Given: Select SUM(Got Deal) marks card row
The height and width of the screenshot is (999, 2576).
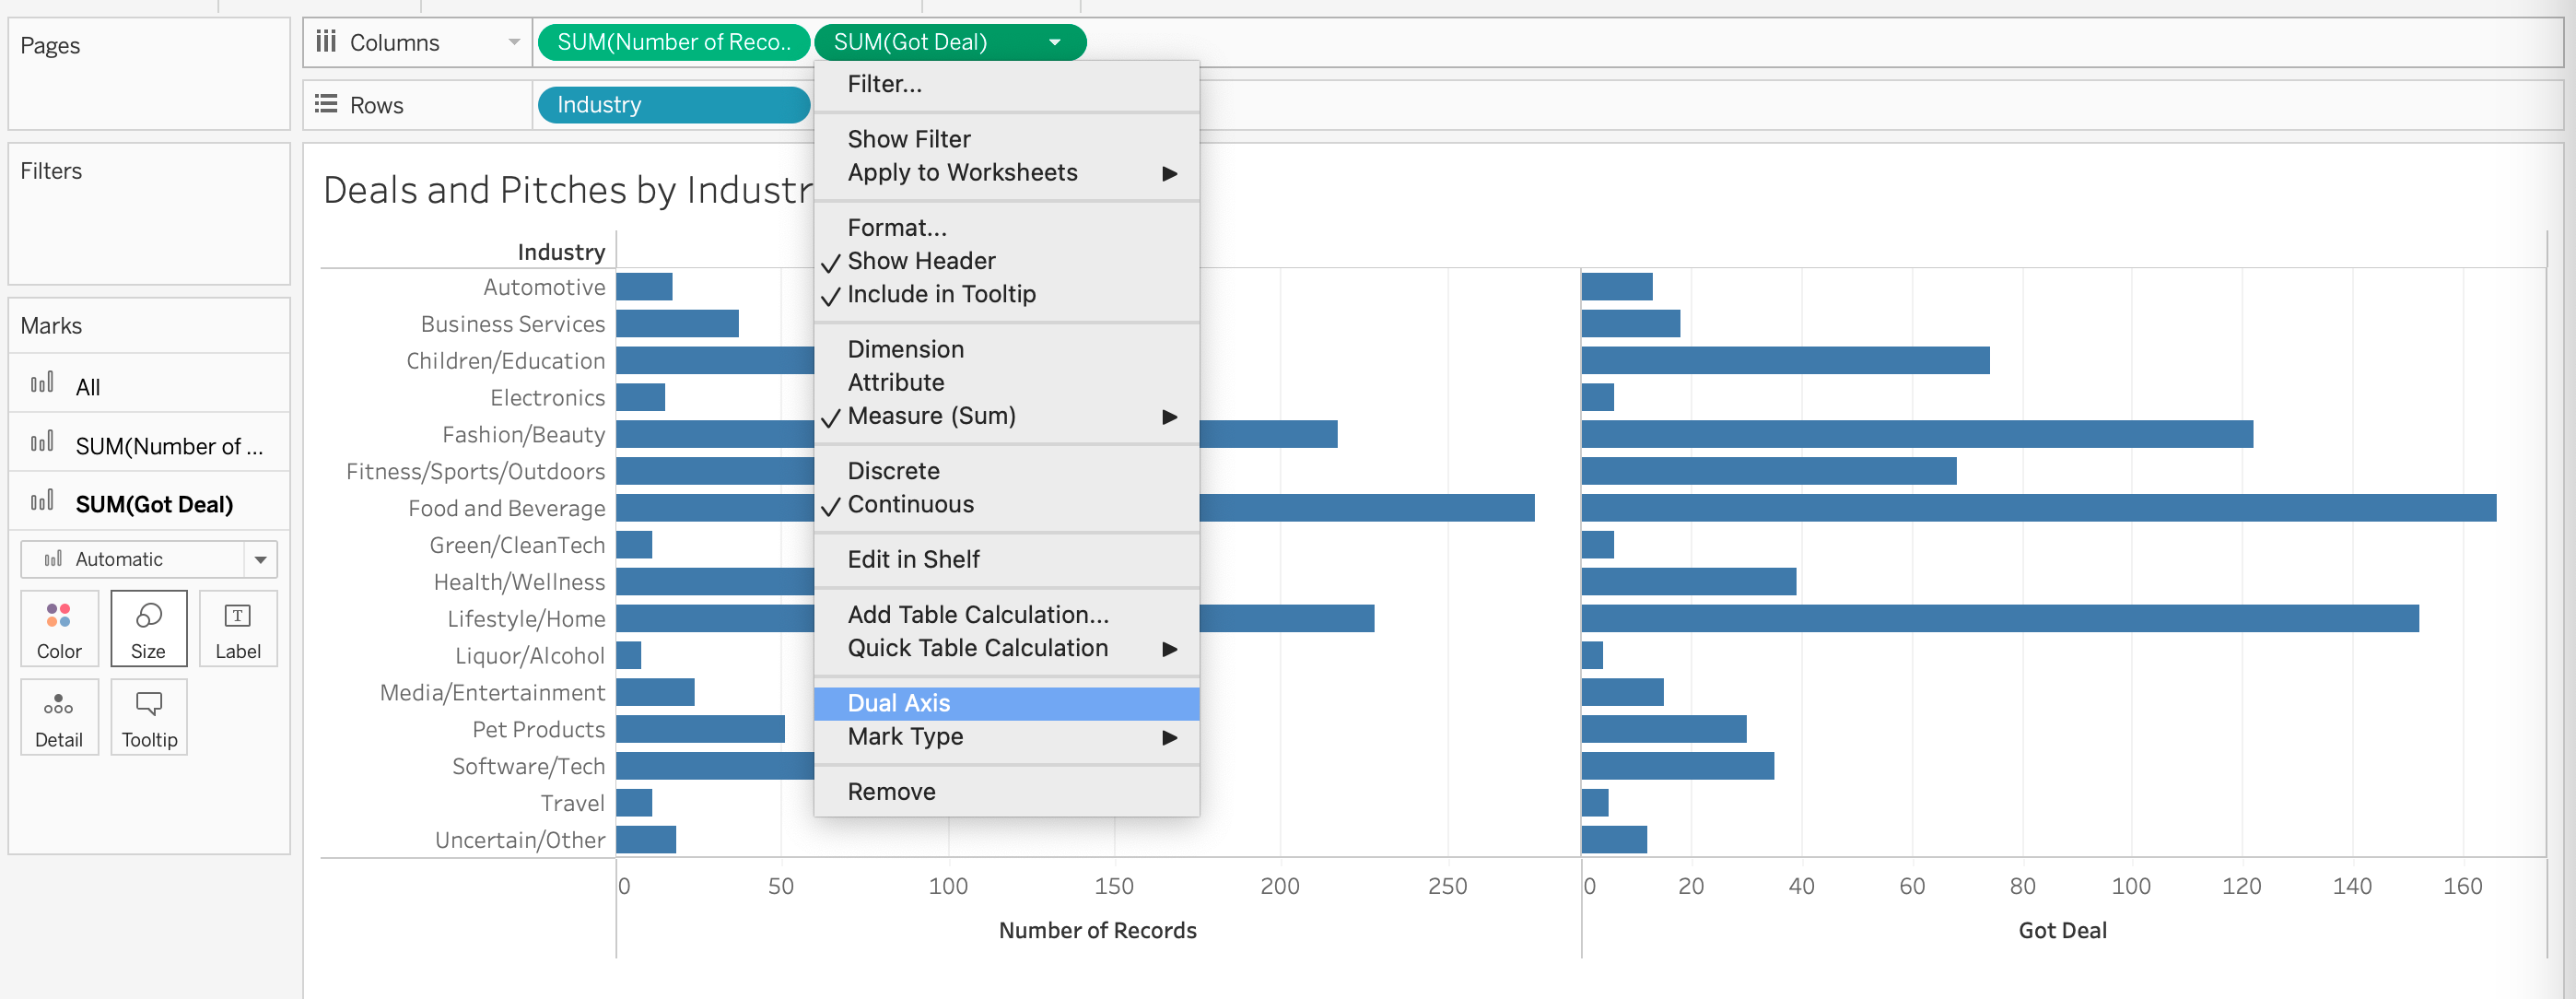Looking at the screenshot, I should click(x=148, y=503).
